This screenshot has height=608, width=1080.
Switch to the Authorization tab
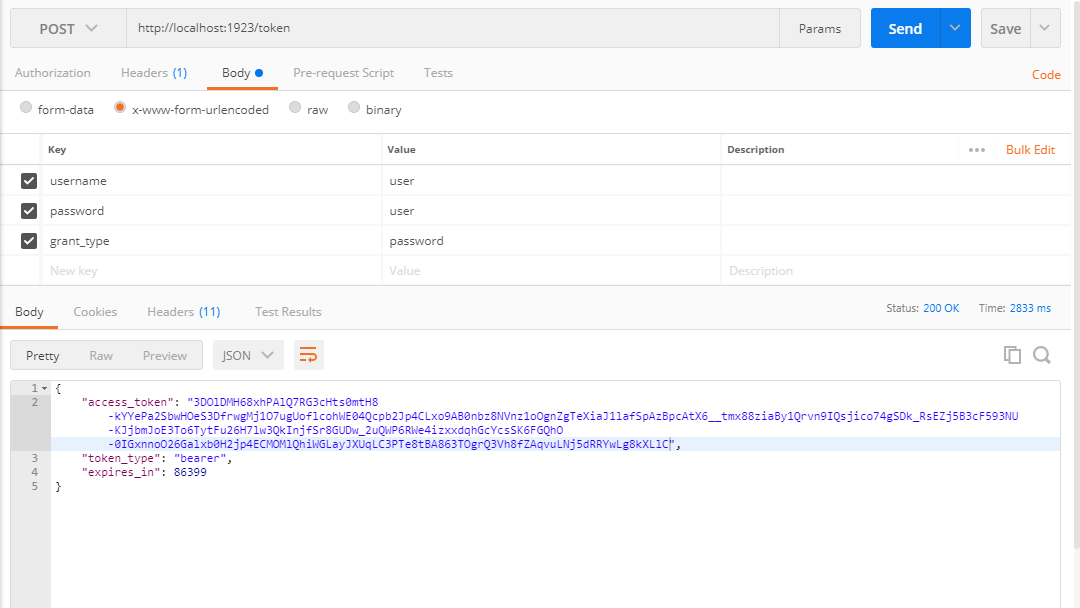pos(52,72)
